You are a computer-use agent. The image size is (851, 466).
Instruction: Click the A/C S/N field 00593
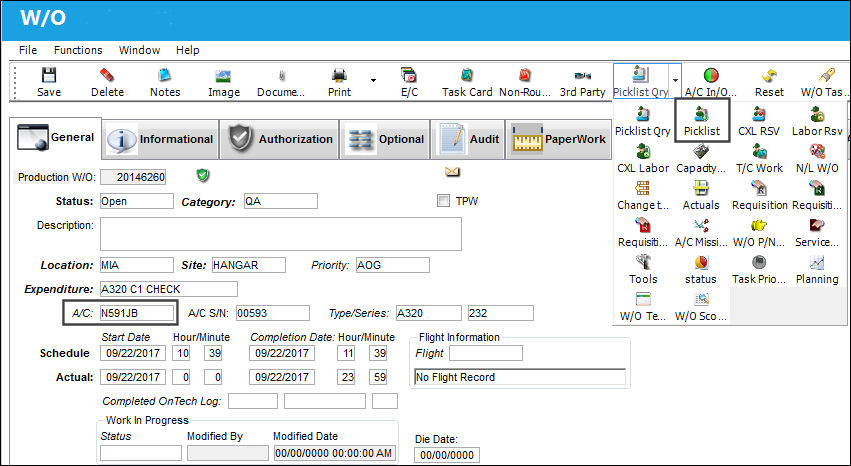(272, 313)
